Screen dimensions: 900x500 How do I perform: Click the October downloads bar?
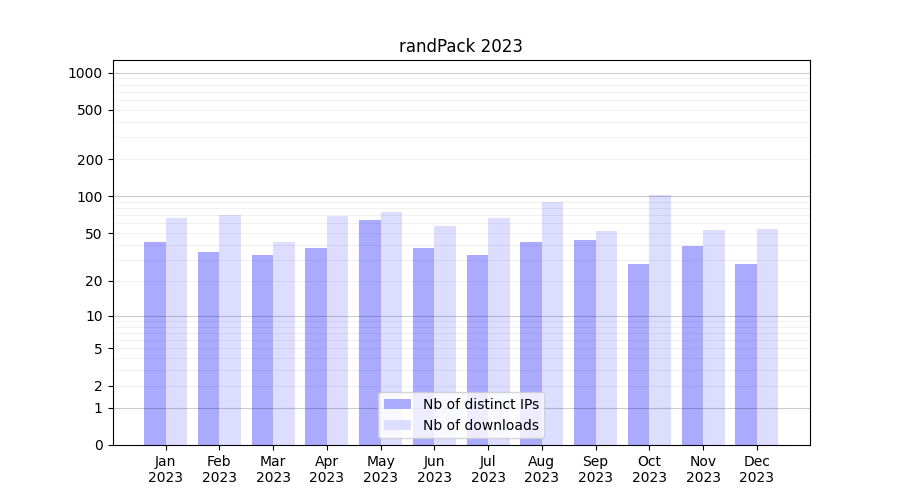click(x=660, y=320)
